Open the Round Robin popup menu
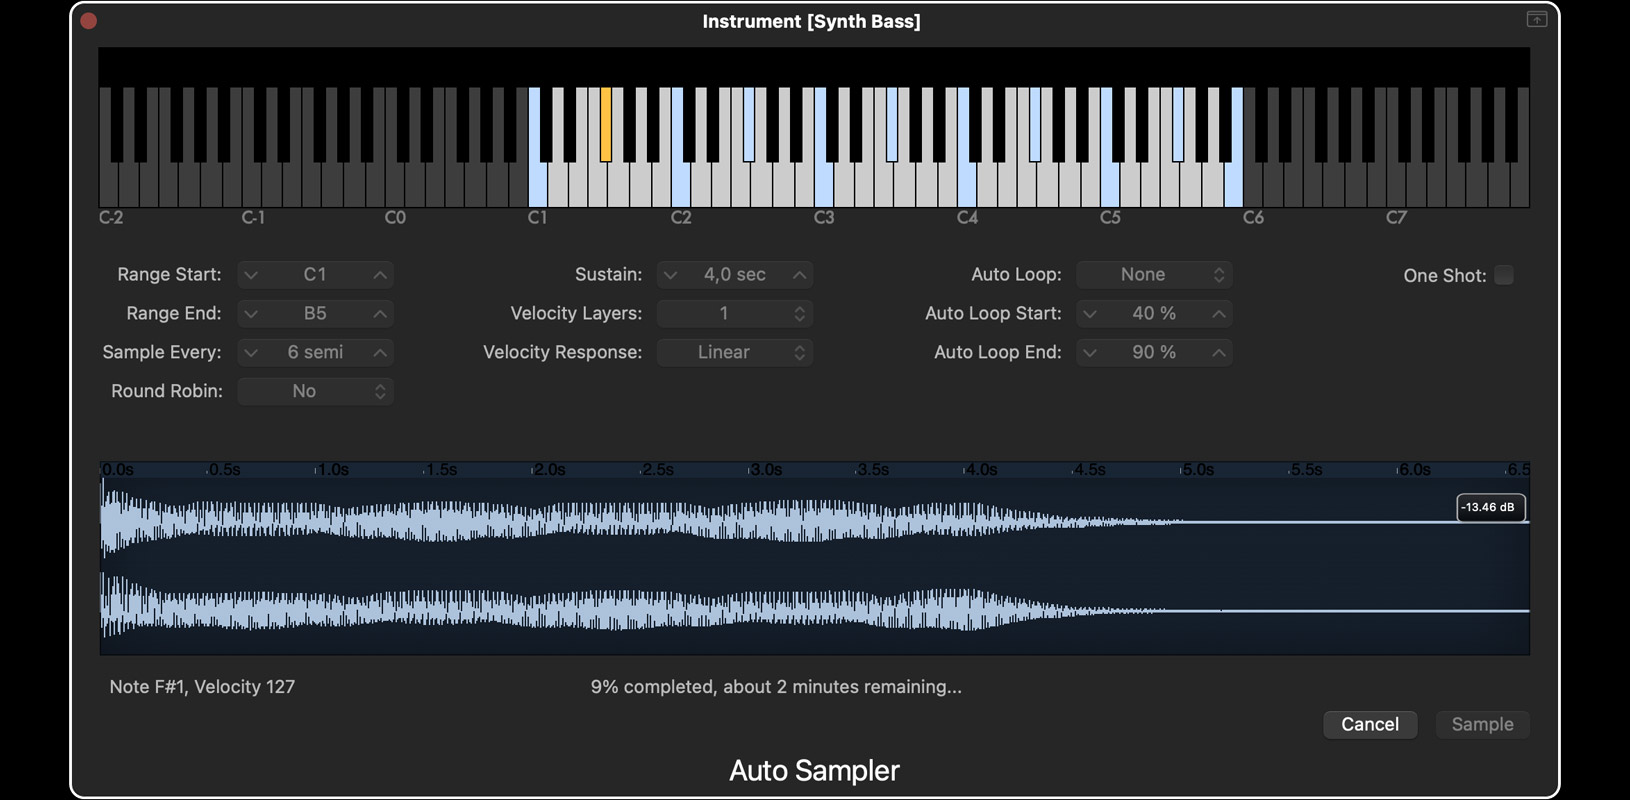Image resolution: width=1630 pixels, height=800 pixels. coord(315,392)
